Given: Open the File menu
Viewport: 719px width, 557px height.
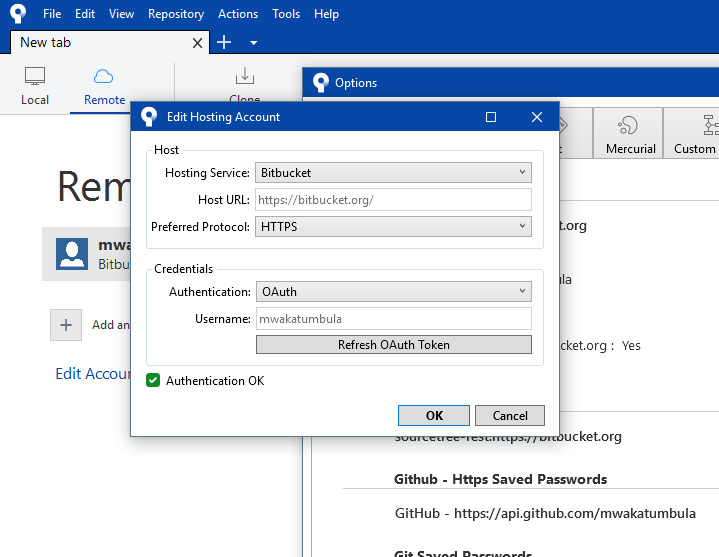Looking at the screenshot, I should tap(52, 14).
